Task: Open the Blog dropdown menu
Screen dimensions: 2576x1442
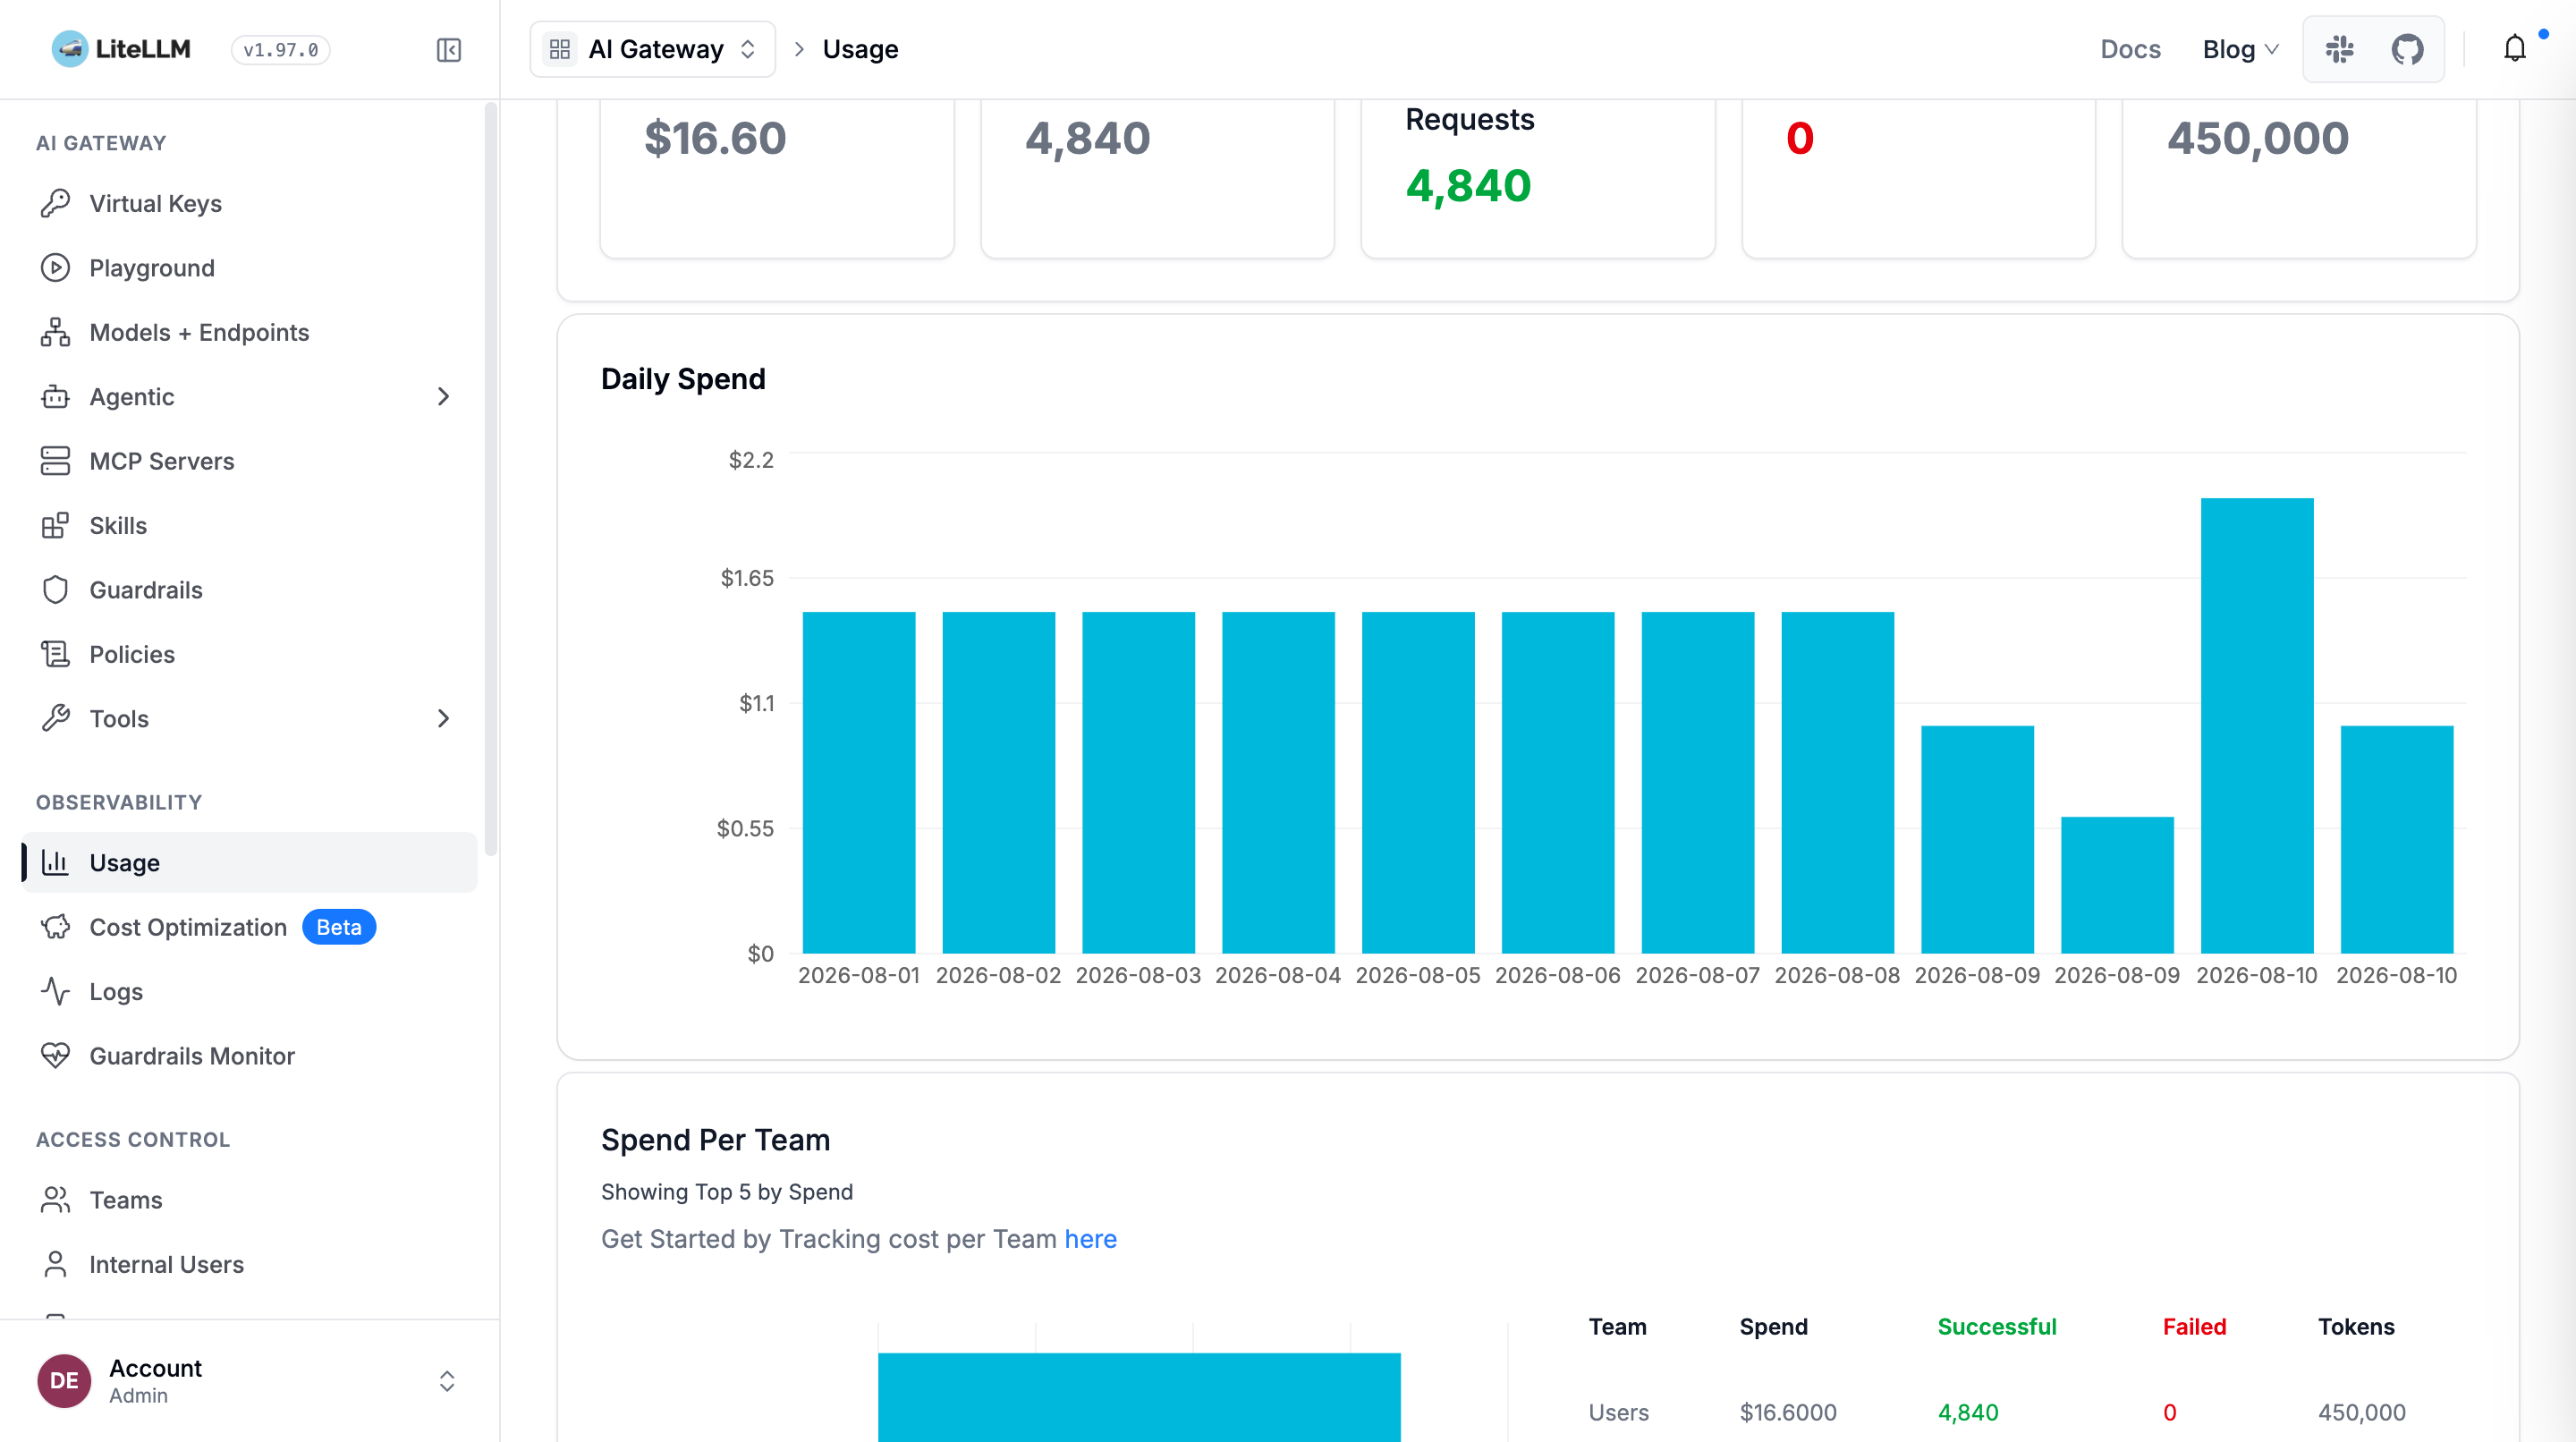Action: point(2240,49)
